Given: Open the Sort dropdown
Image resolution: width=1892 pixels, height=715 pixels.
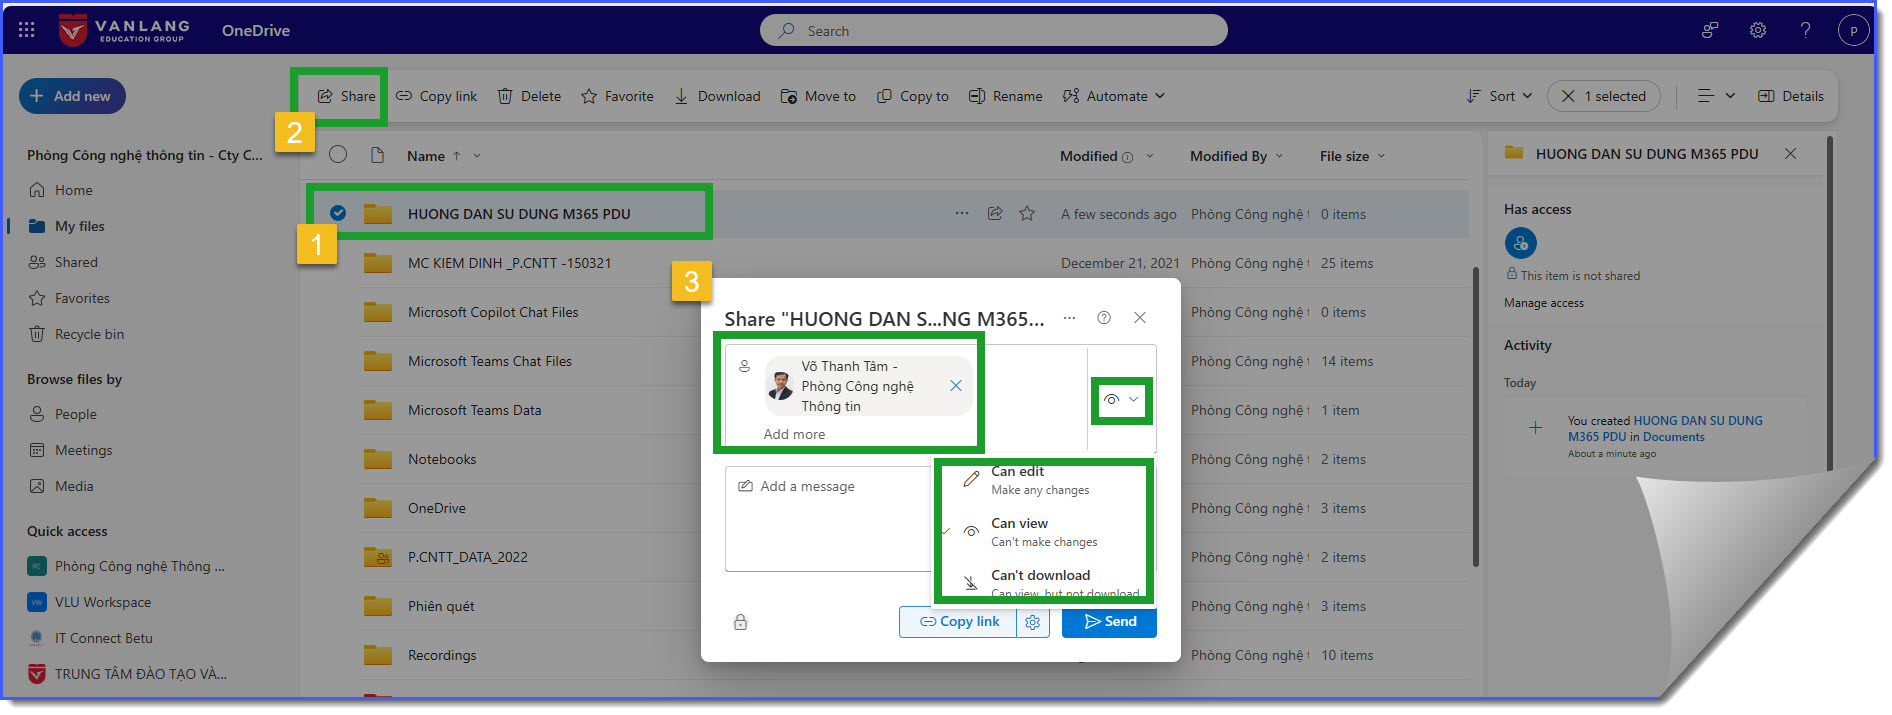Looking at the screenshot, I should (1499, 96).
